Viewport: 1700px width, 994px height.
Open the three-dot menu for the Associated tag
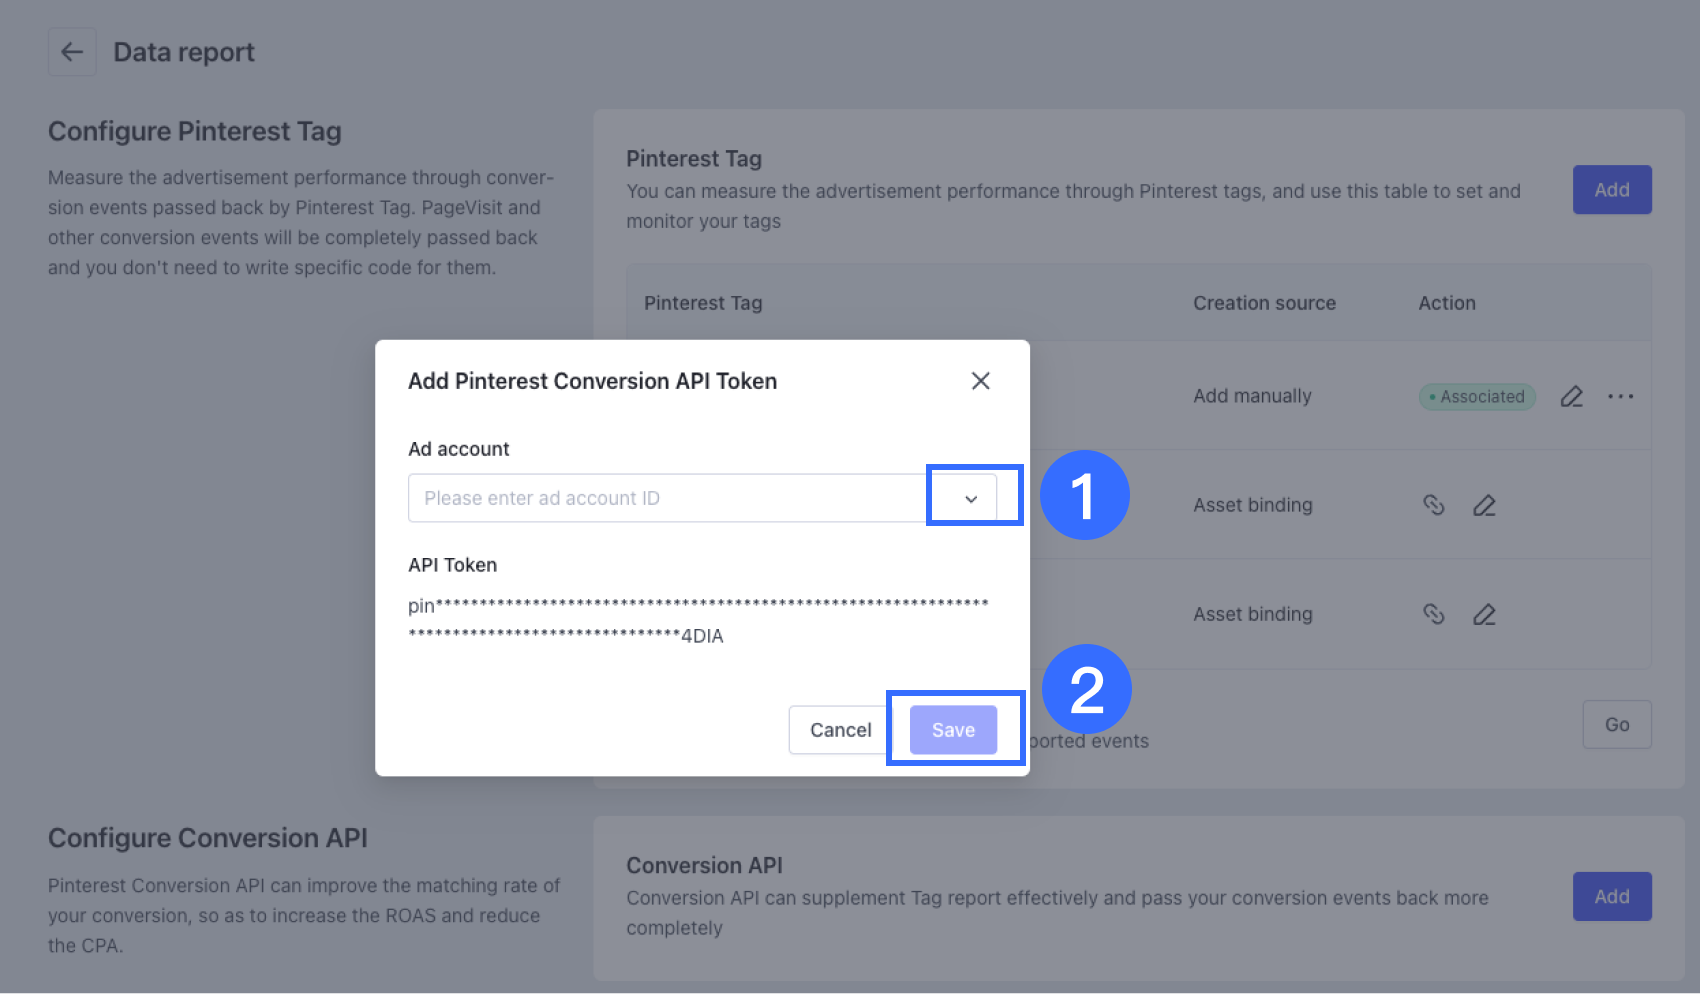[1621, 396]
